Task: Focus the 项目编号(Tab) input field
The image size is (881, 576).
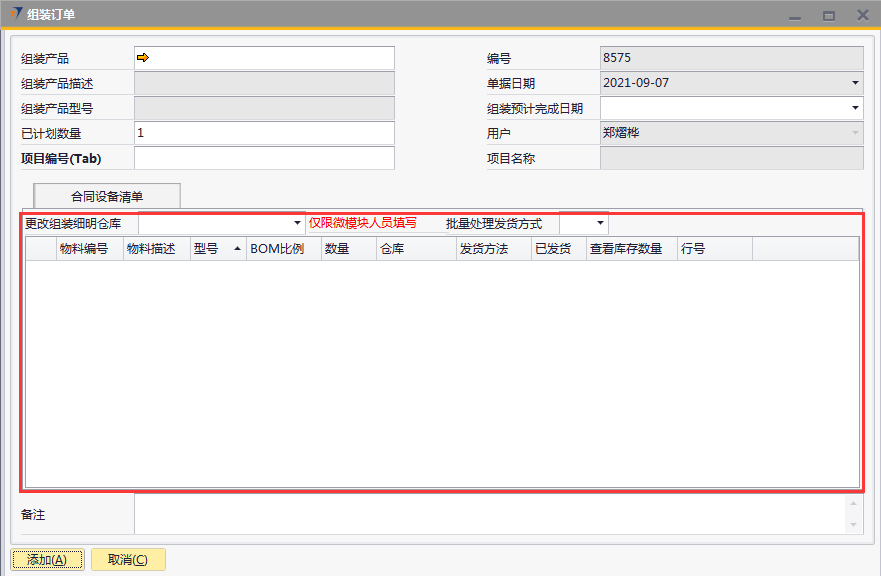Action: click(264, 158)
